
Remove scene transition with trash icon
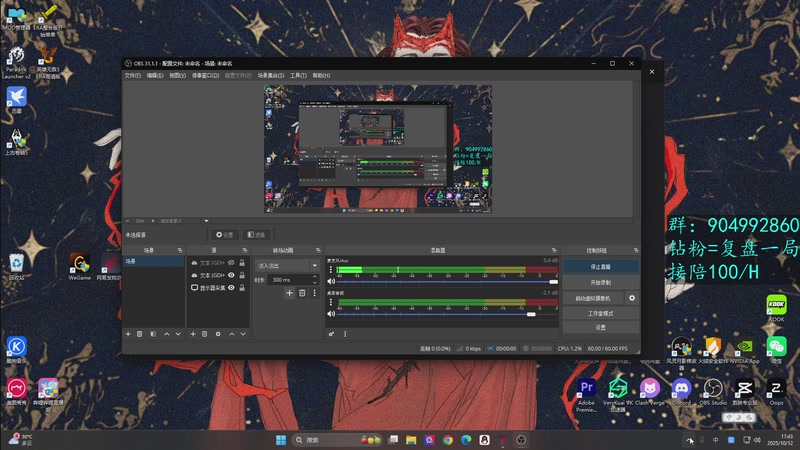302,293
